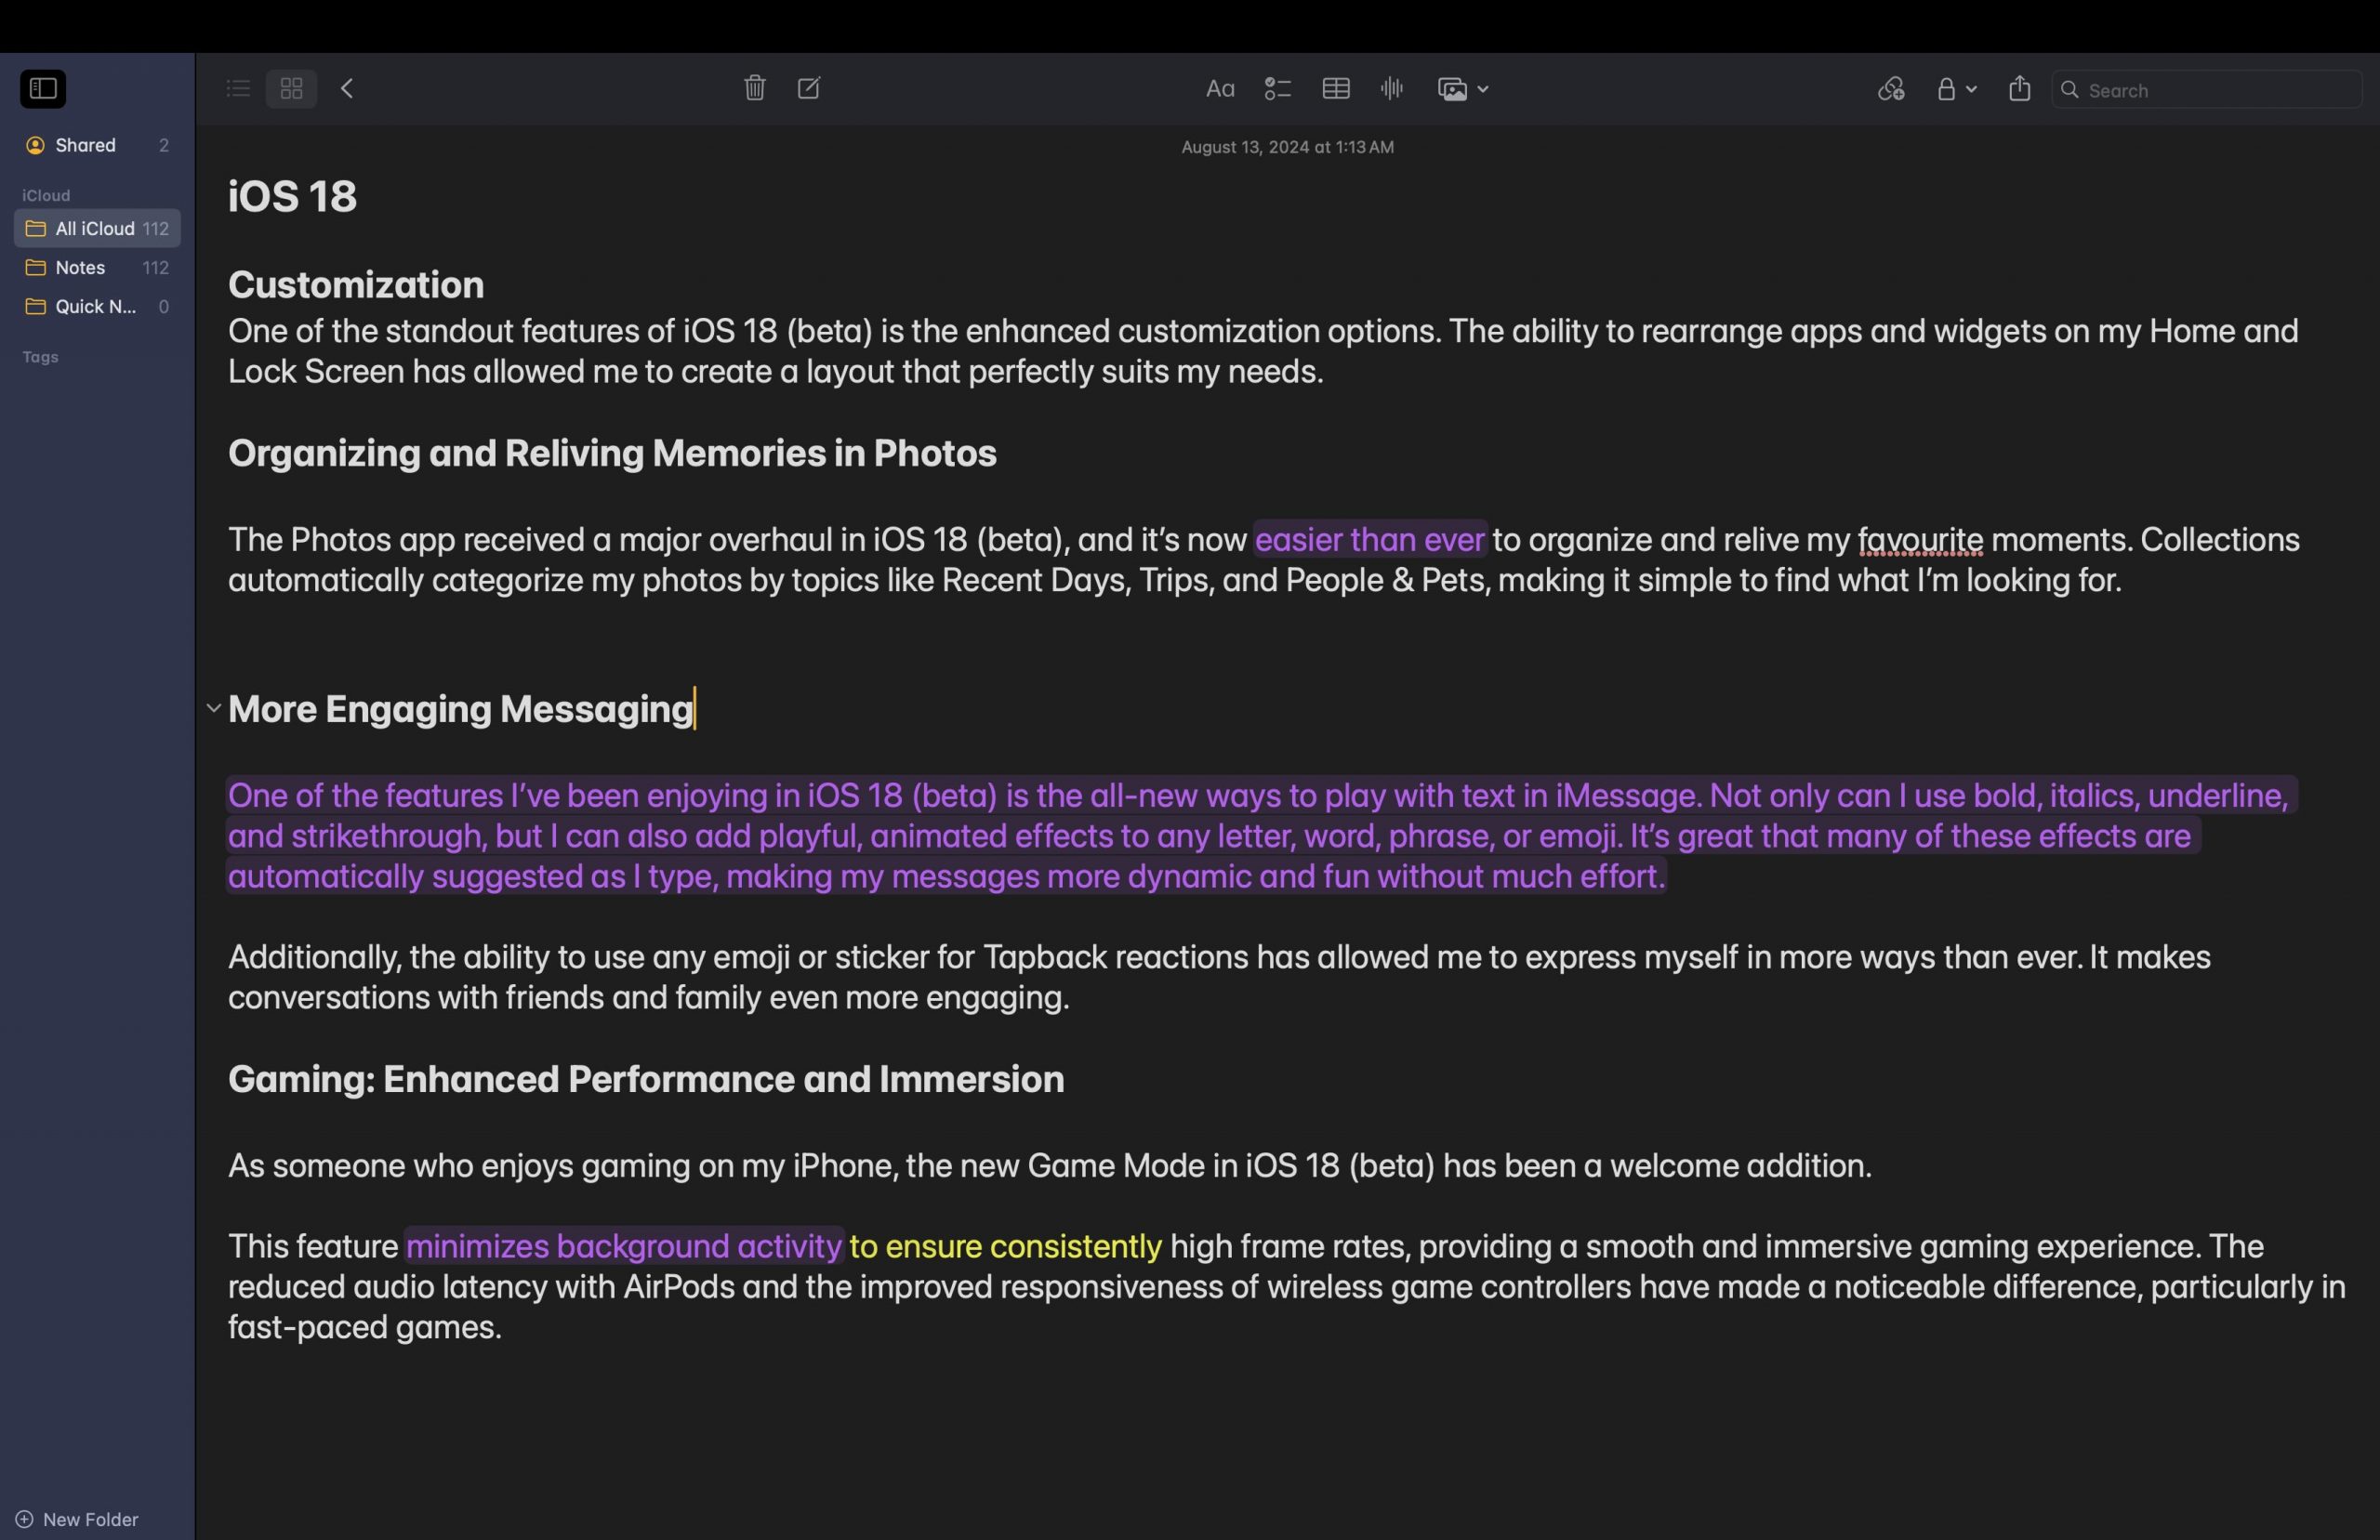The height and width of the screenshot is (1540, 2380).
Task: Click the Game Mode sentence
Action: pyautogui.click(x=1050, y=1166)
